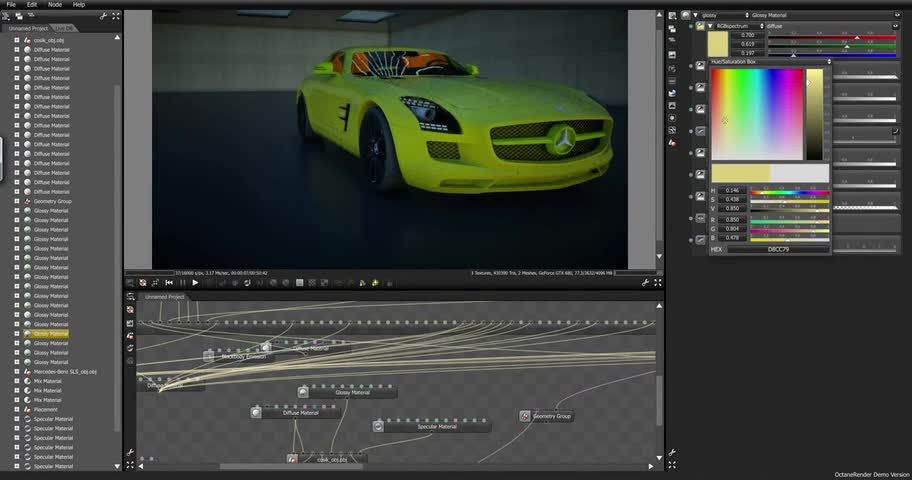
Task: Open the Node menu
Action: tap(55, 4)
